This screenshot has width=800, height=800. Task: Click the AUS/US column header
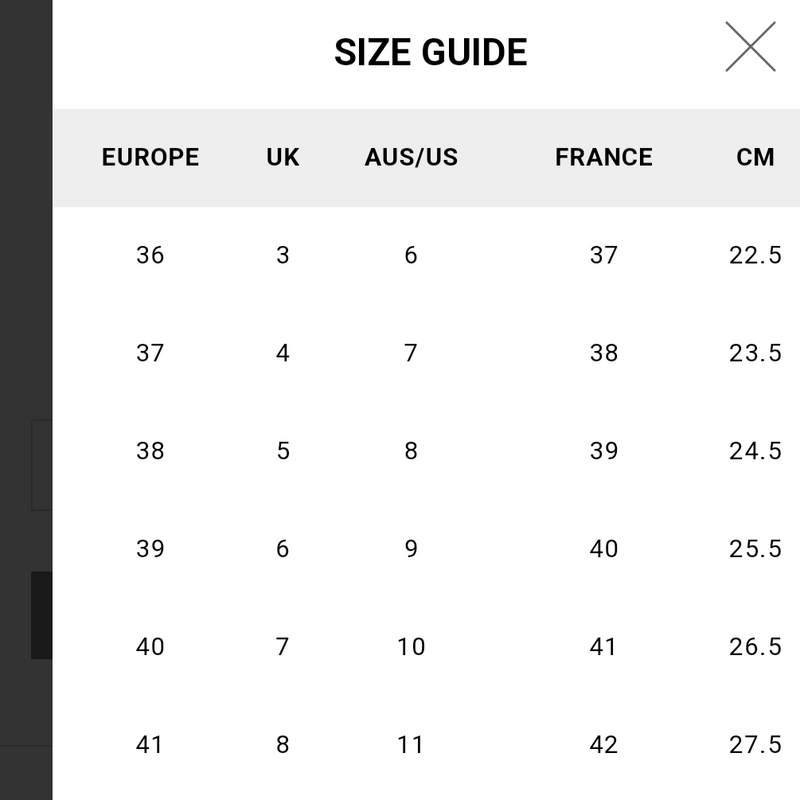tap(411, 157)
